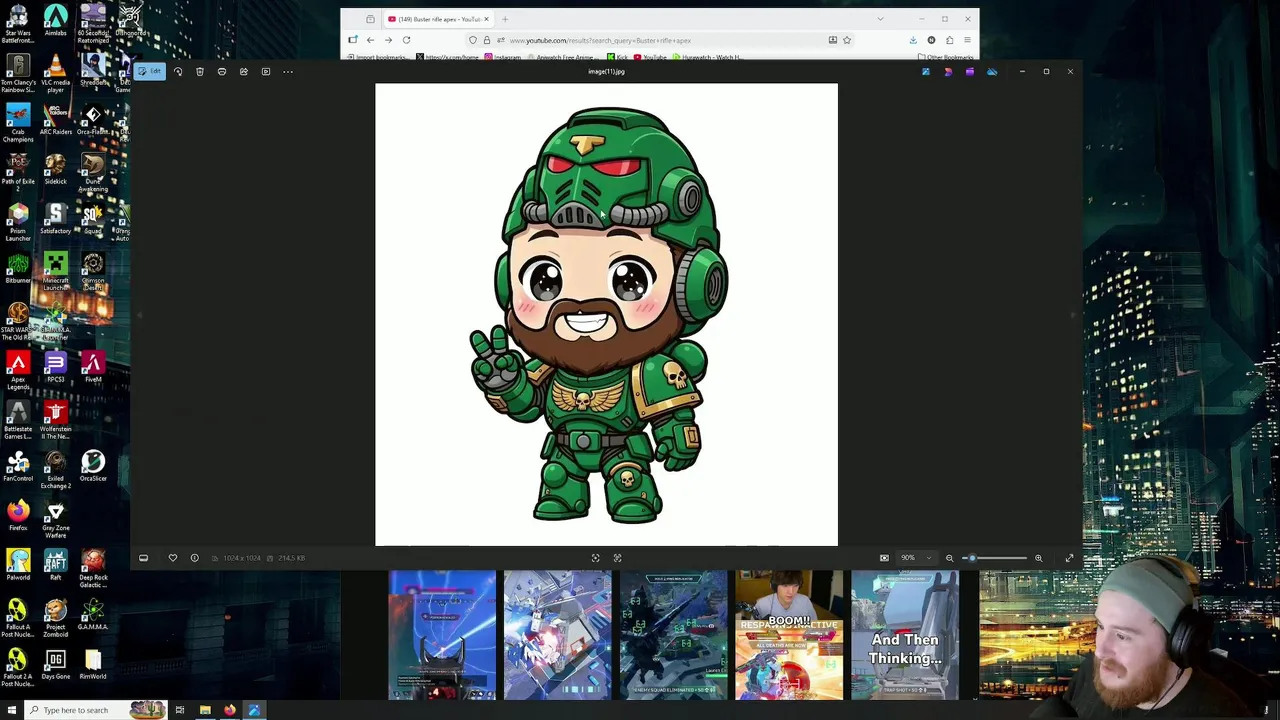This screenshot has width=1280, height=720.
Task: Bookmark this page with the star icon
Action: [847, 40]
